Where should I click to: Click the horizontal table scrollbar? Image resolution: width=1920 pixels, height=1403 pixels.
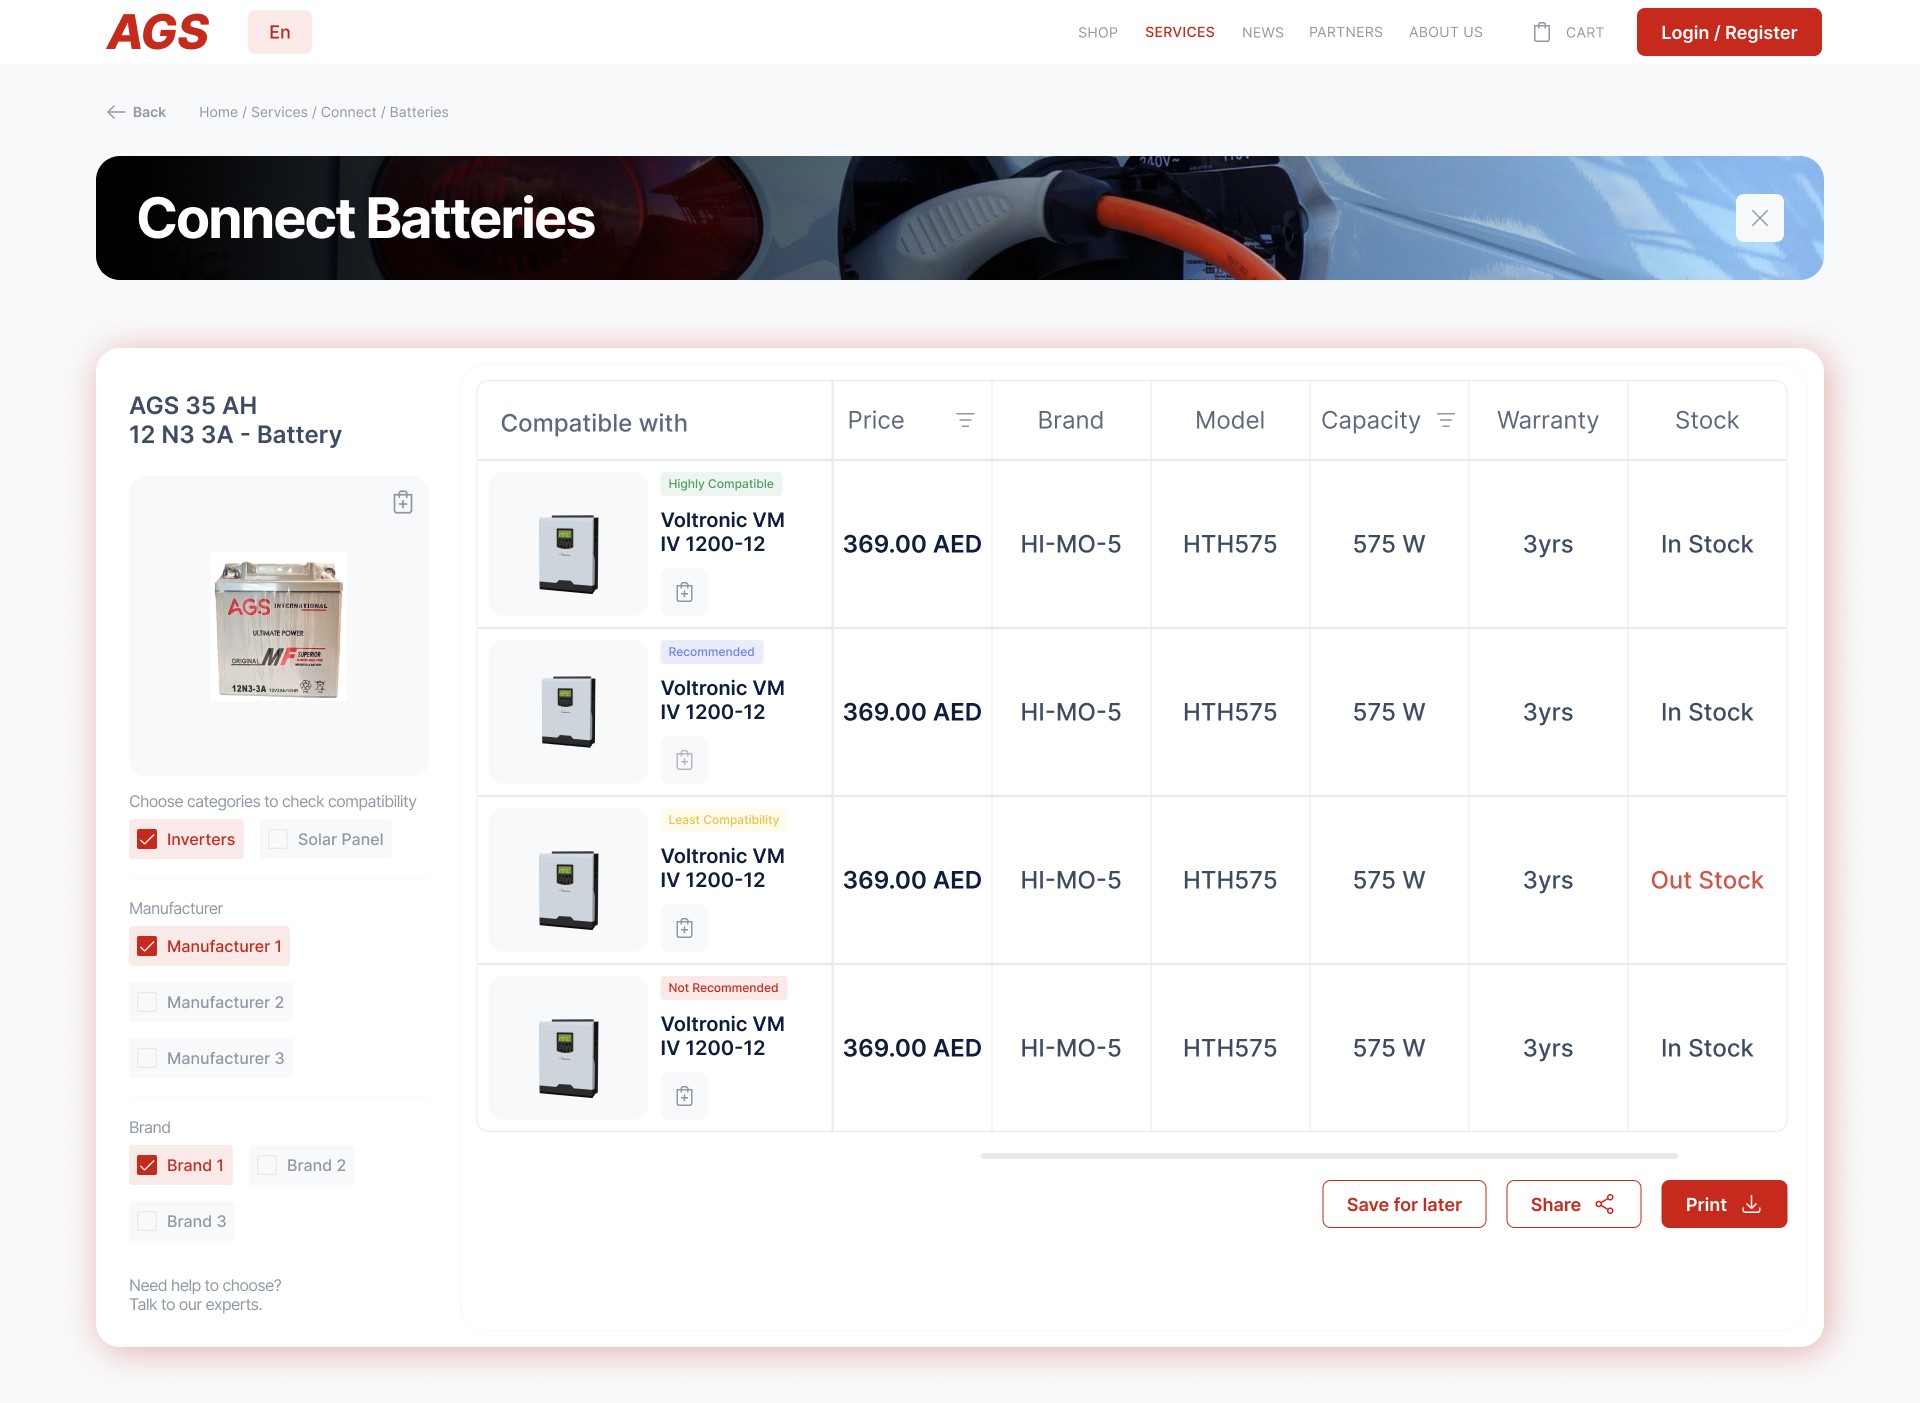pyautogui.click(x=1328, y=1156)
